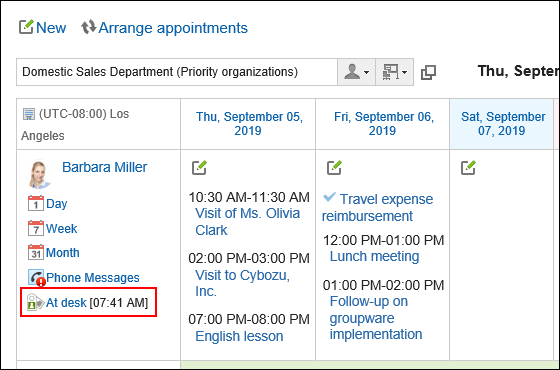Open Visit of Ms. Olivia Clark appointment
This screenshot has height=370, width=560.
(247, 221)
